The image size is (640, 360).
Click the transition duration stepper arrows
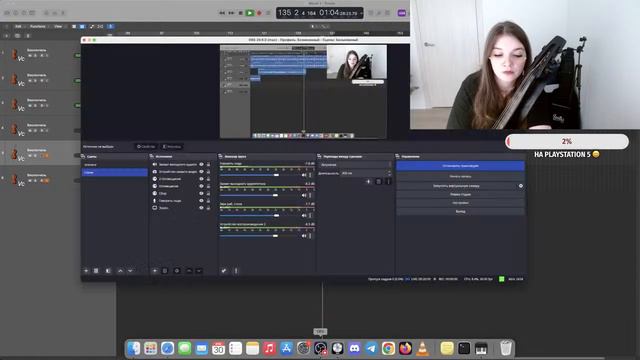[389, 173]
